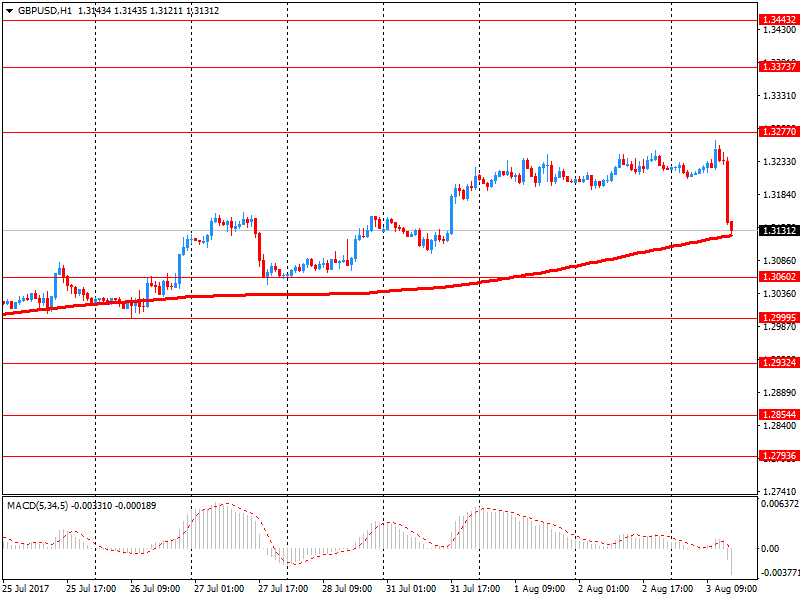Click the 2 Aug 17:00 time label
Screen dimensions: 800x600
(x=667, y=589)
